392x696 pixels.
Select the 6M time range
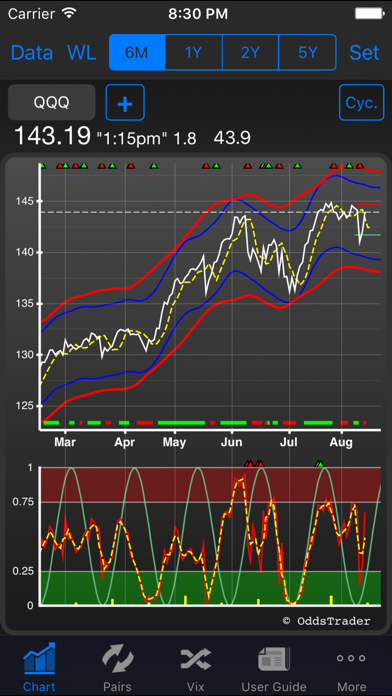pyautogui.click(x=137, y=52)
